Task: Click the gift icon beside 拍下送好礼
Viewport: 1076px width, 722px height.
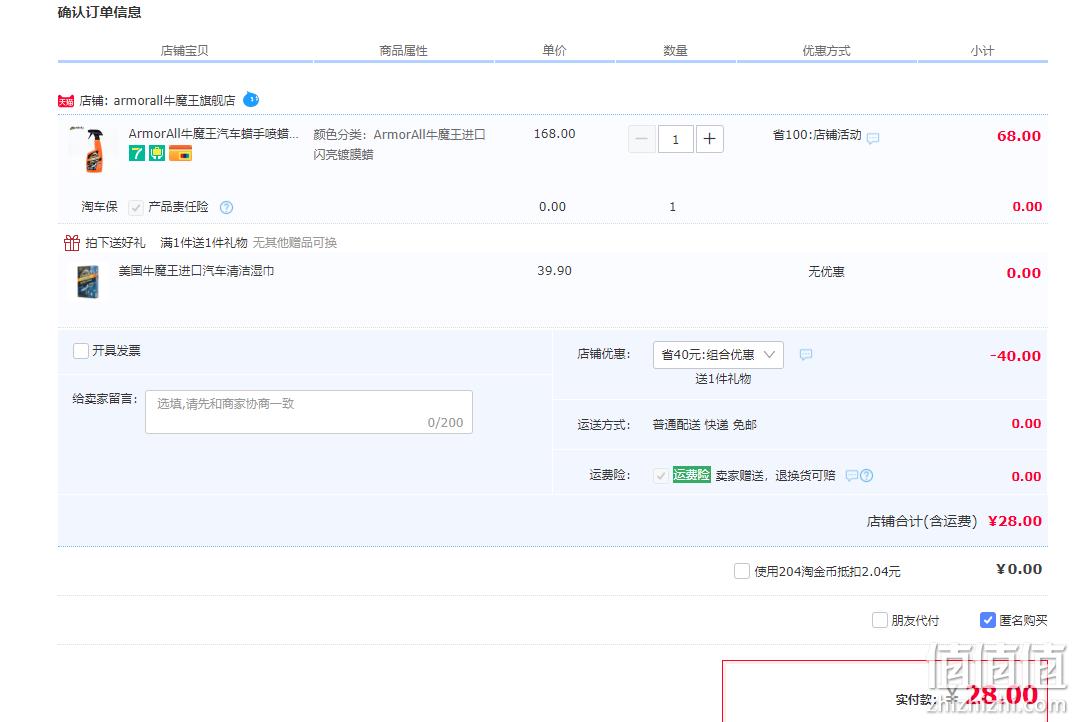Action: point(71,242)
